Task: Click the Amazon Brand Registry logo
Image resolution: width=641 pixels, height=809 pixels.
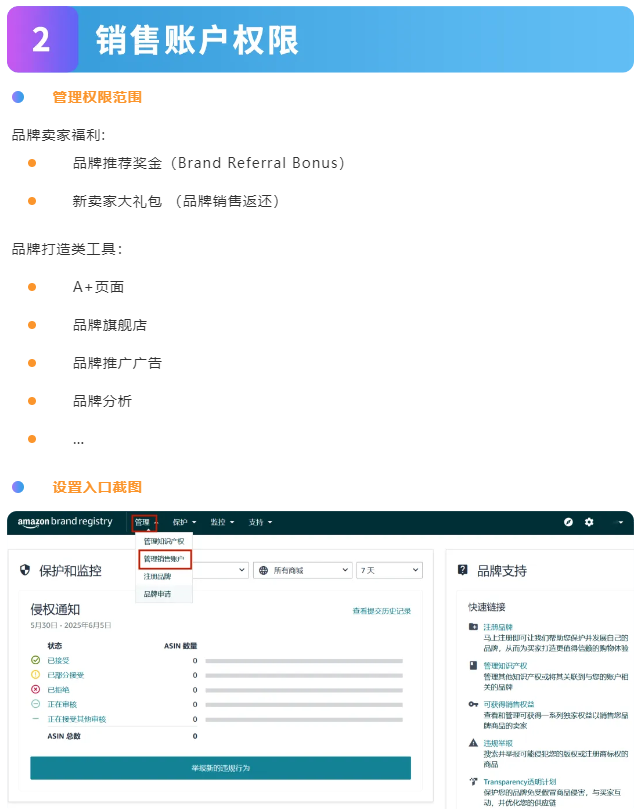Action: tap(66, 522)
